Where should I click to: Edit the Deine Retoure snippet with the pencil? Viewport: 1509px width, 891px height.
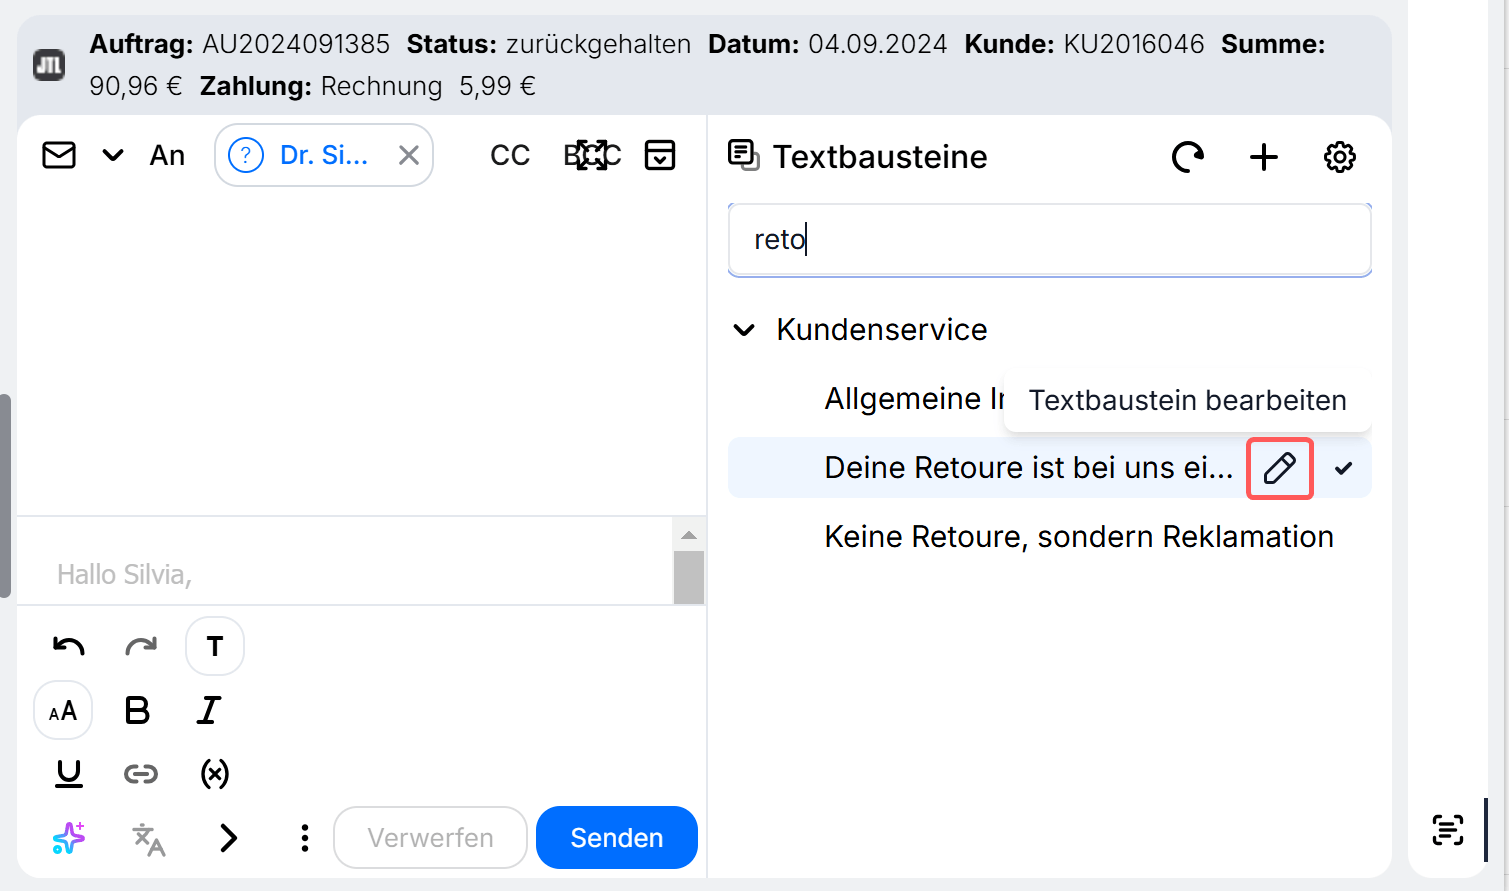1280,468
